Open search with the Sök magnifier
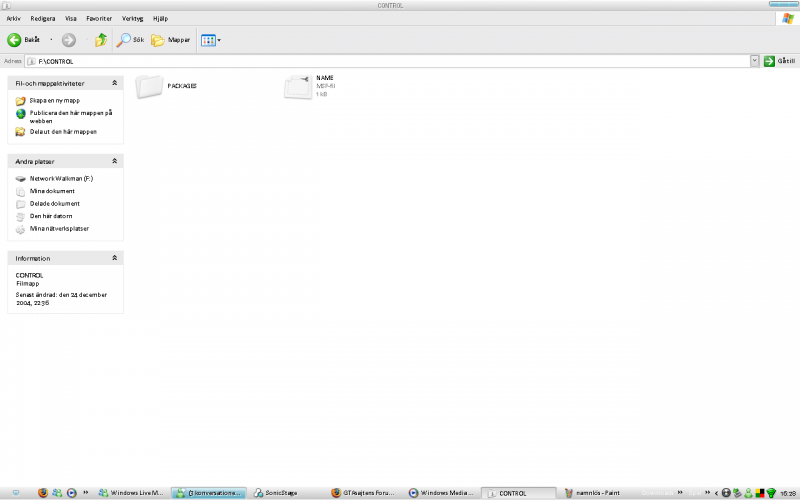Viewport: 800px width, 500px height. pyautogui.click(x=124, y=40)
